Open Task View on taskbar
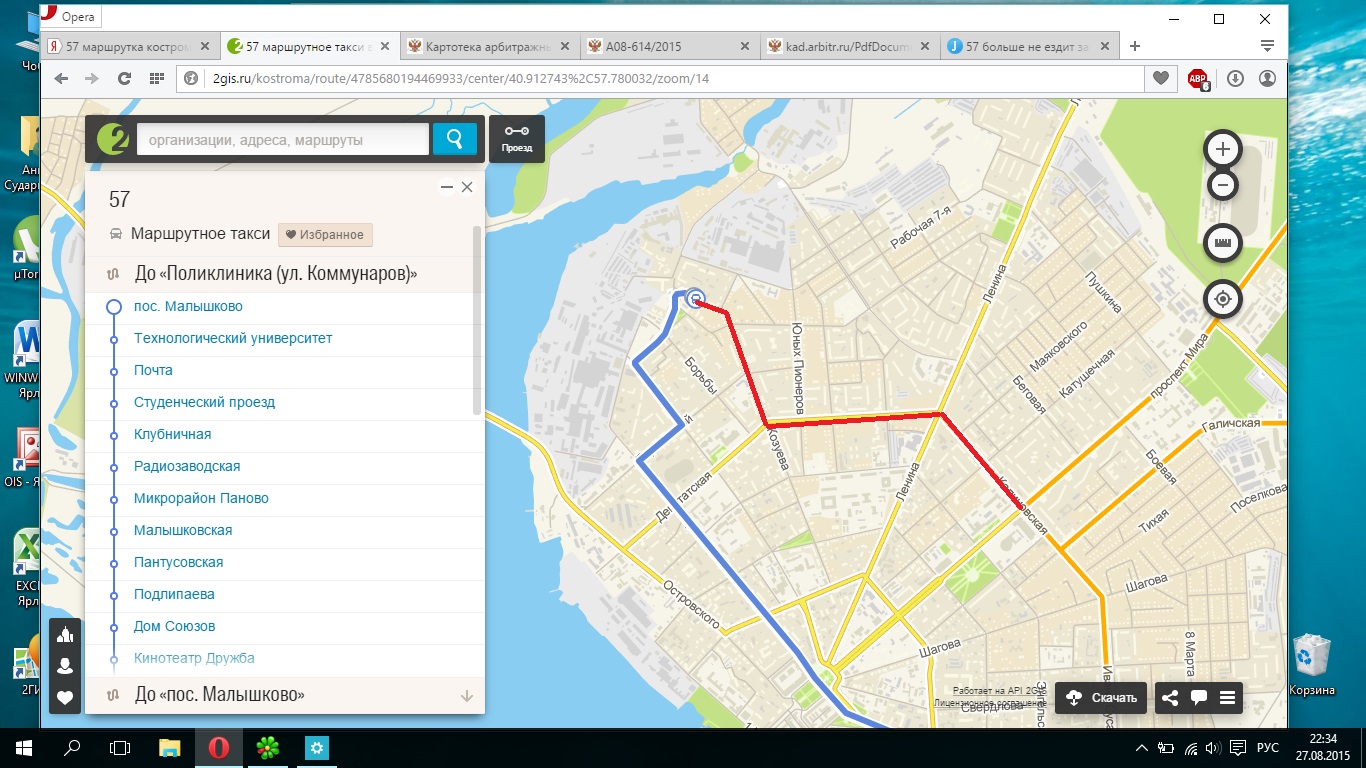The height and width of the screenshot is (768, 1366). pos(120,747)
